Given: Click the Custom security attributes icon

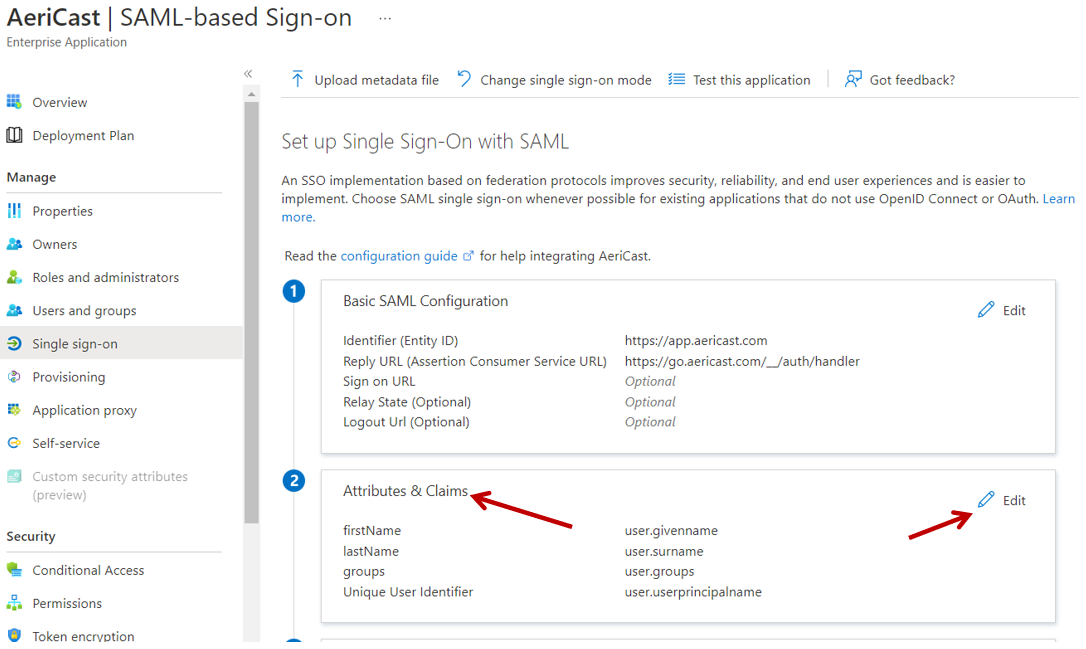Looking at the screenshot, I should coord(14,477).
